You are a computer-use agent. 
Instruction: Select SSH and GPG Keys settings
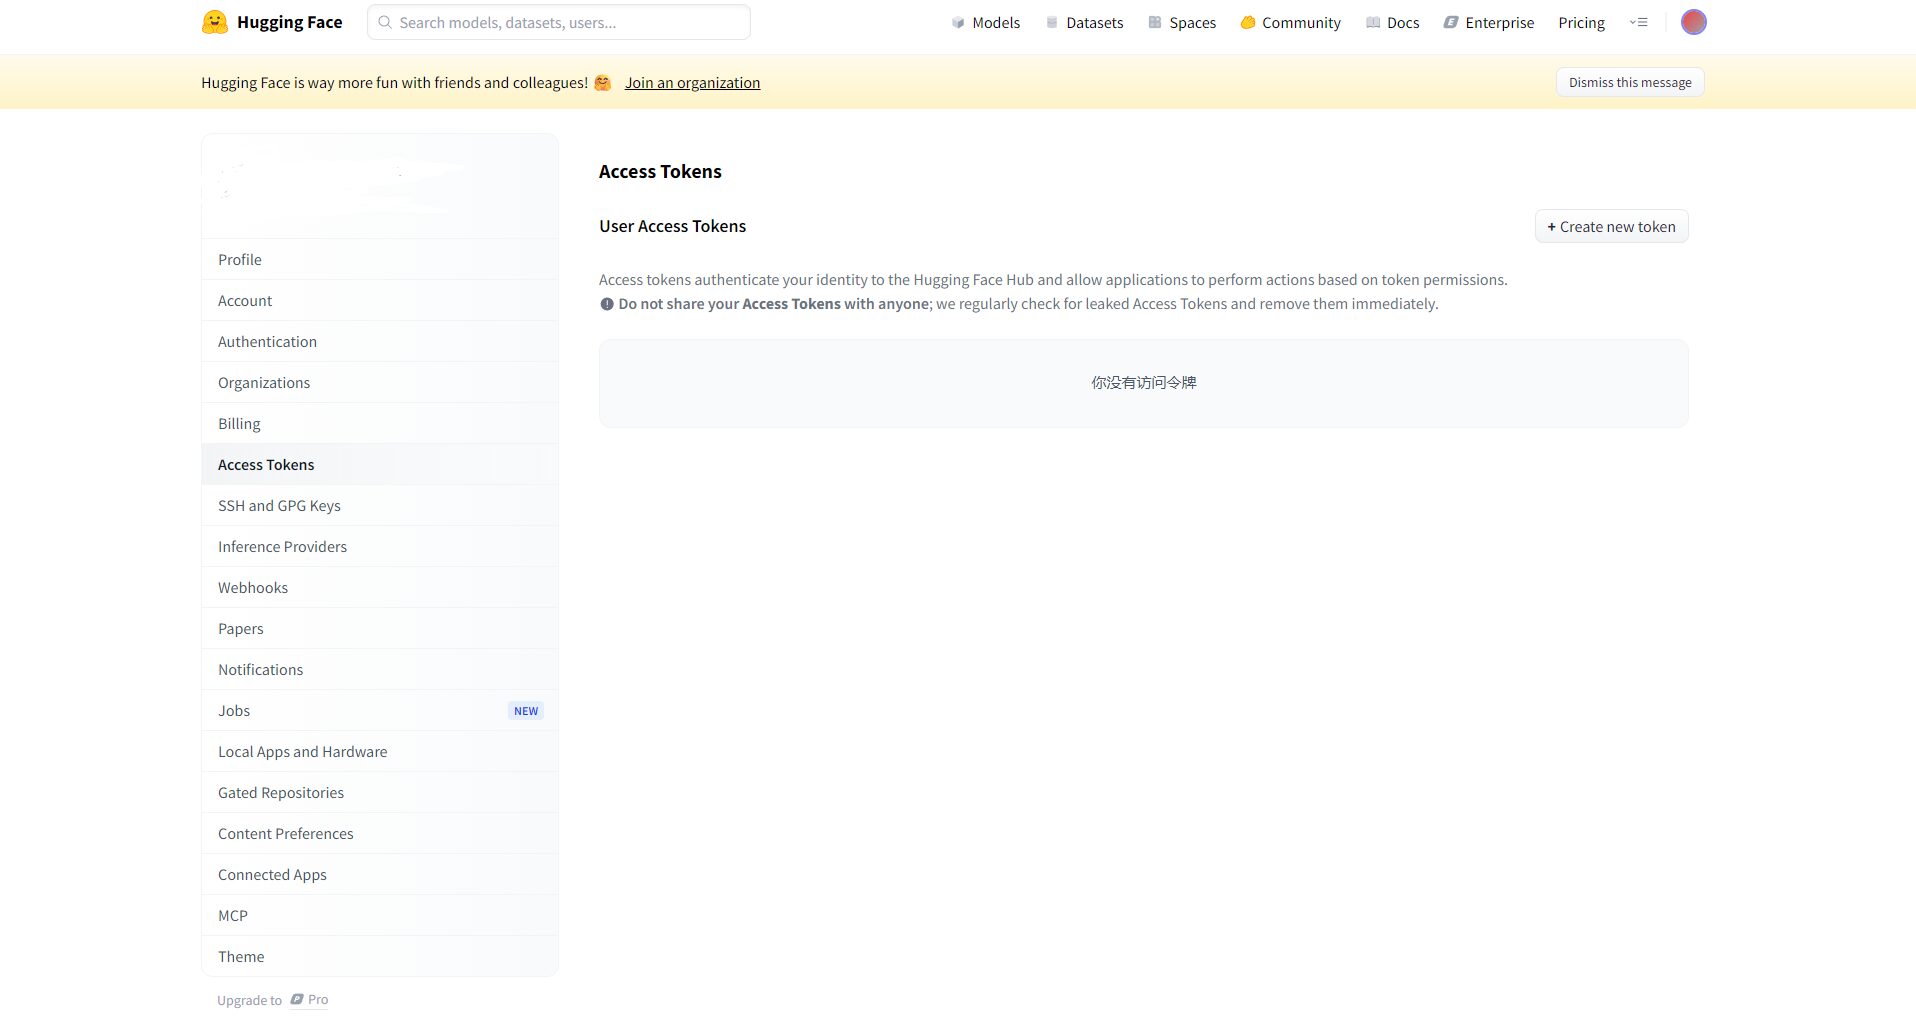(279, 506)
